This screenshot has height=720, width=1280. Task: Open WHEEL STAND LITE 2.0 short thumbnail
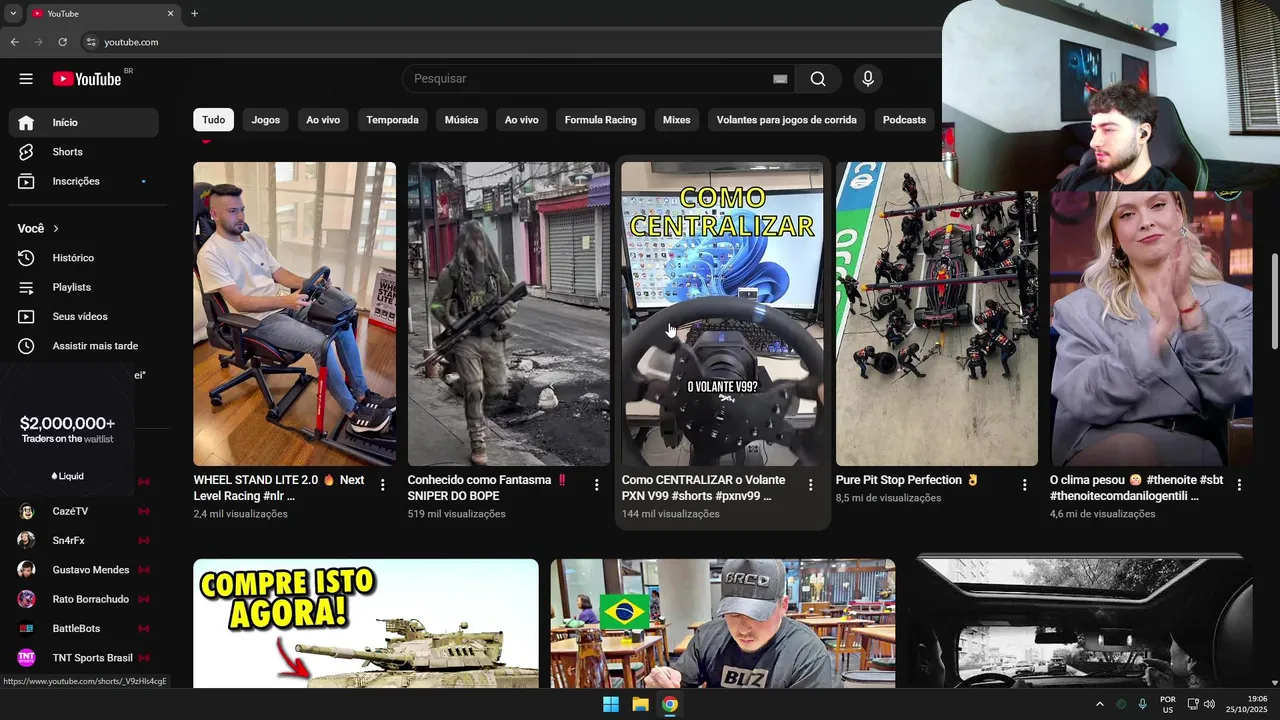point(294,314)
